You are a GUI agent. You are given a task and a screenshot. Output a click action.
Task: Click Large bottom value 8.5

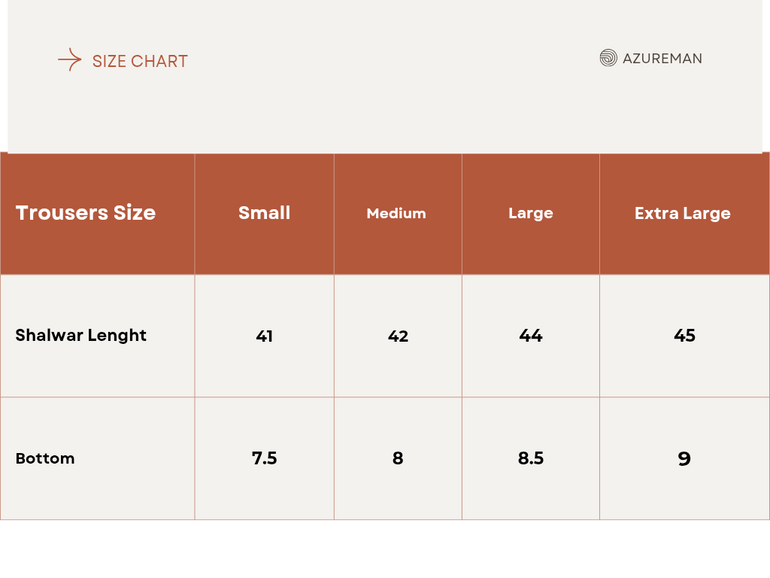pyautogui.click(x=530, y=459)
